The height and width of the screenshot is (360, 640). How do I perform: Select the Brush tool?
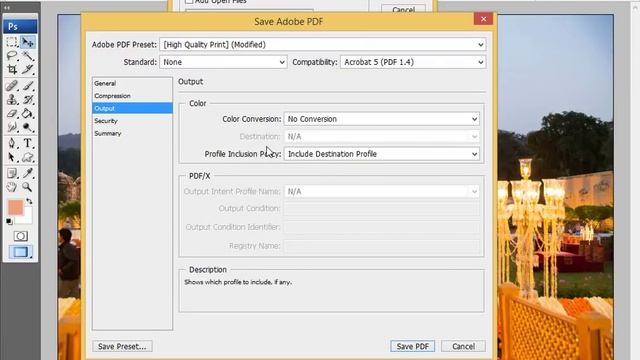28,86
